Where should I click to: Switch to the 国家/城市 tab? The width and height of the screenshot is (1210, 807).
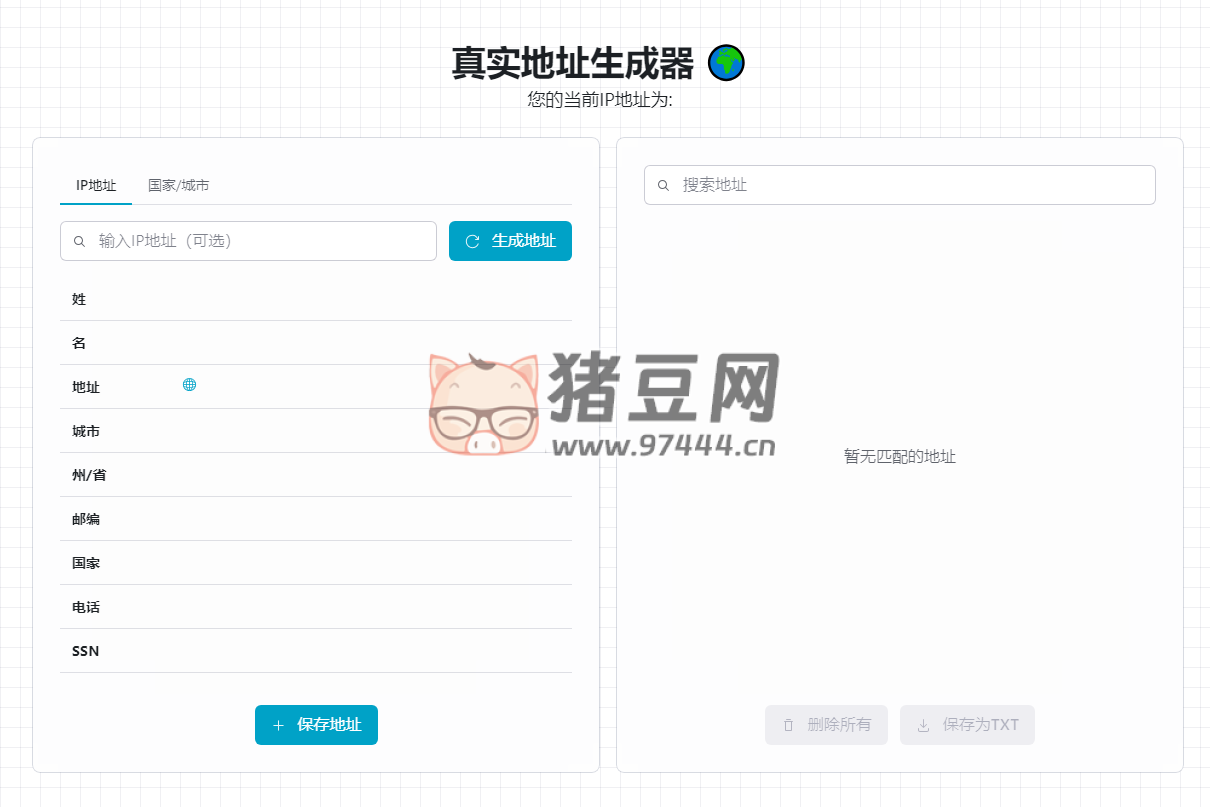point(179,185)
